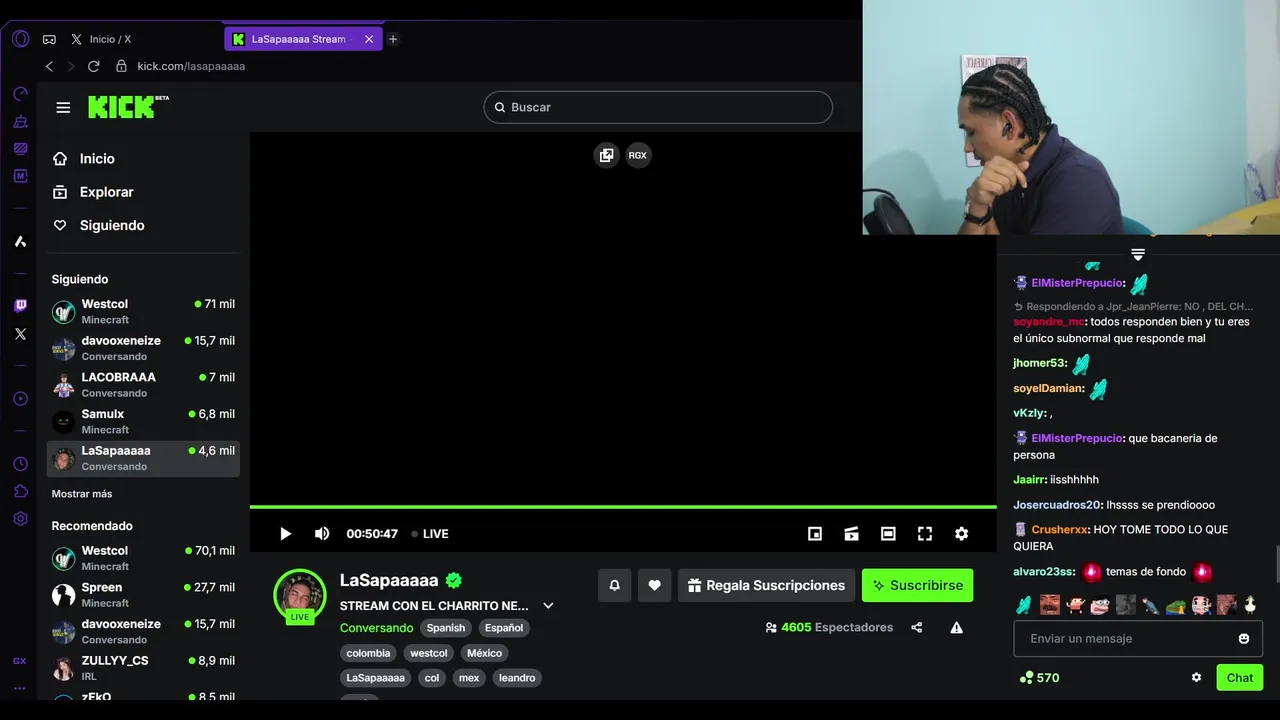
Task: Insert the teal hand emote from emote bar
Action: 1024,604
